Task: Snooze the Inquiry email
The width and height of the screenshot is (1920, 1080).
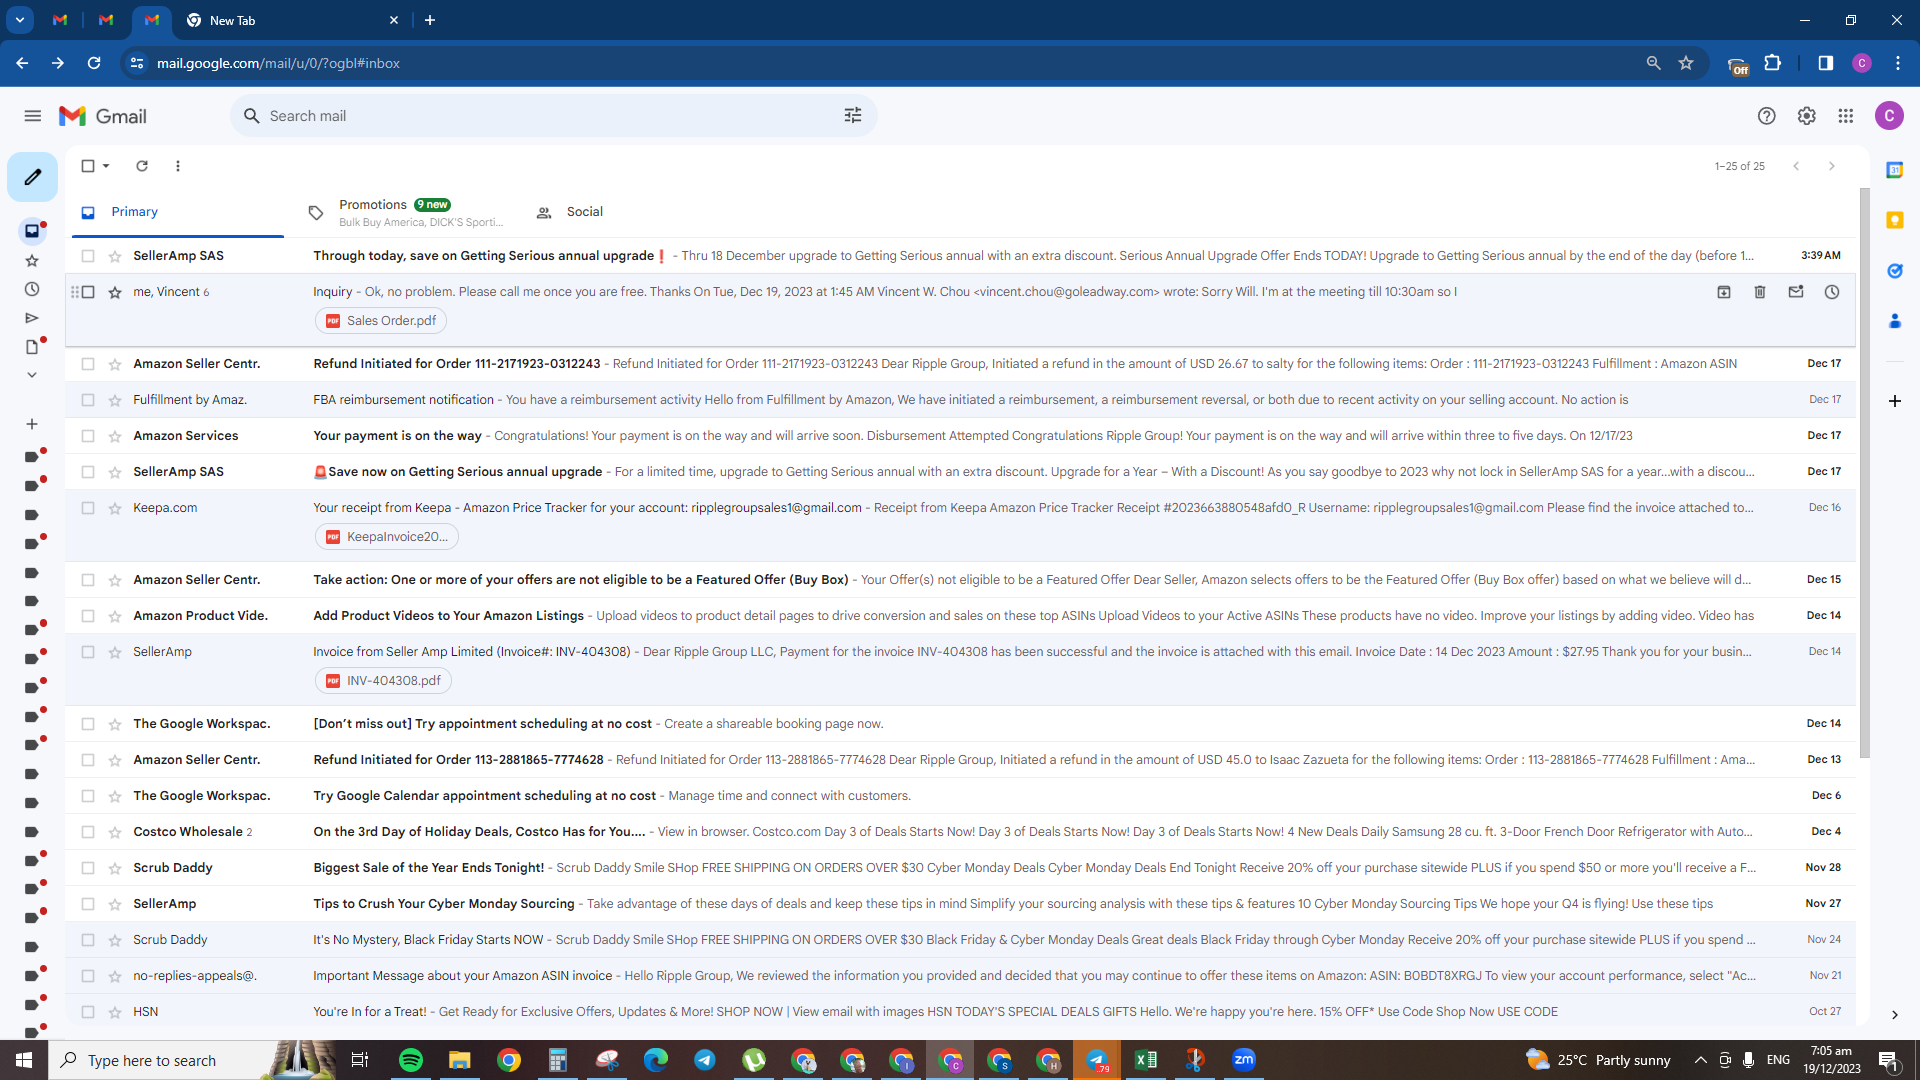Action: 1832,292
